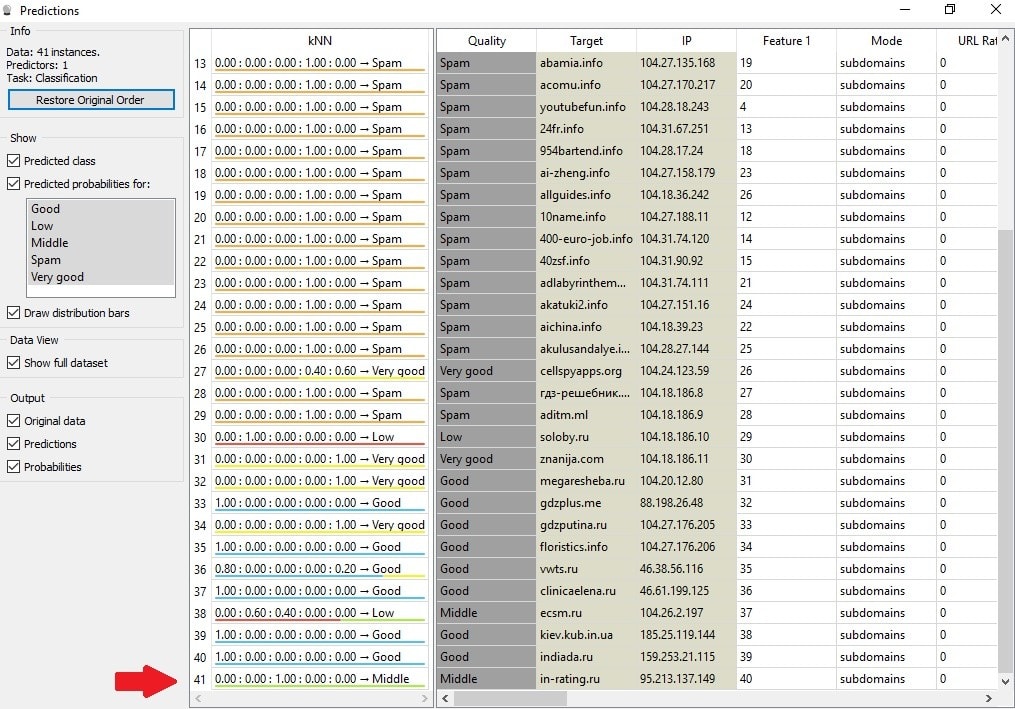Toggle Show full dataset checkbox
The height and width of the screenshot is (709, 1015).
click(x=14, y=363)
